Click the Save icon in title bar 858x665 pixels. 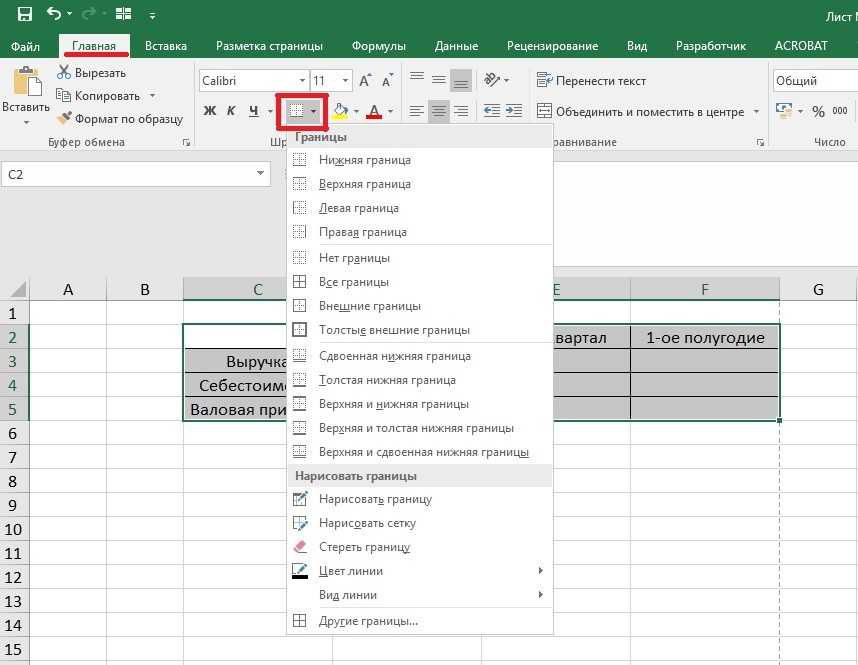22,15
